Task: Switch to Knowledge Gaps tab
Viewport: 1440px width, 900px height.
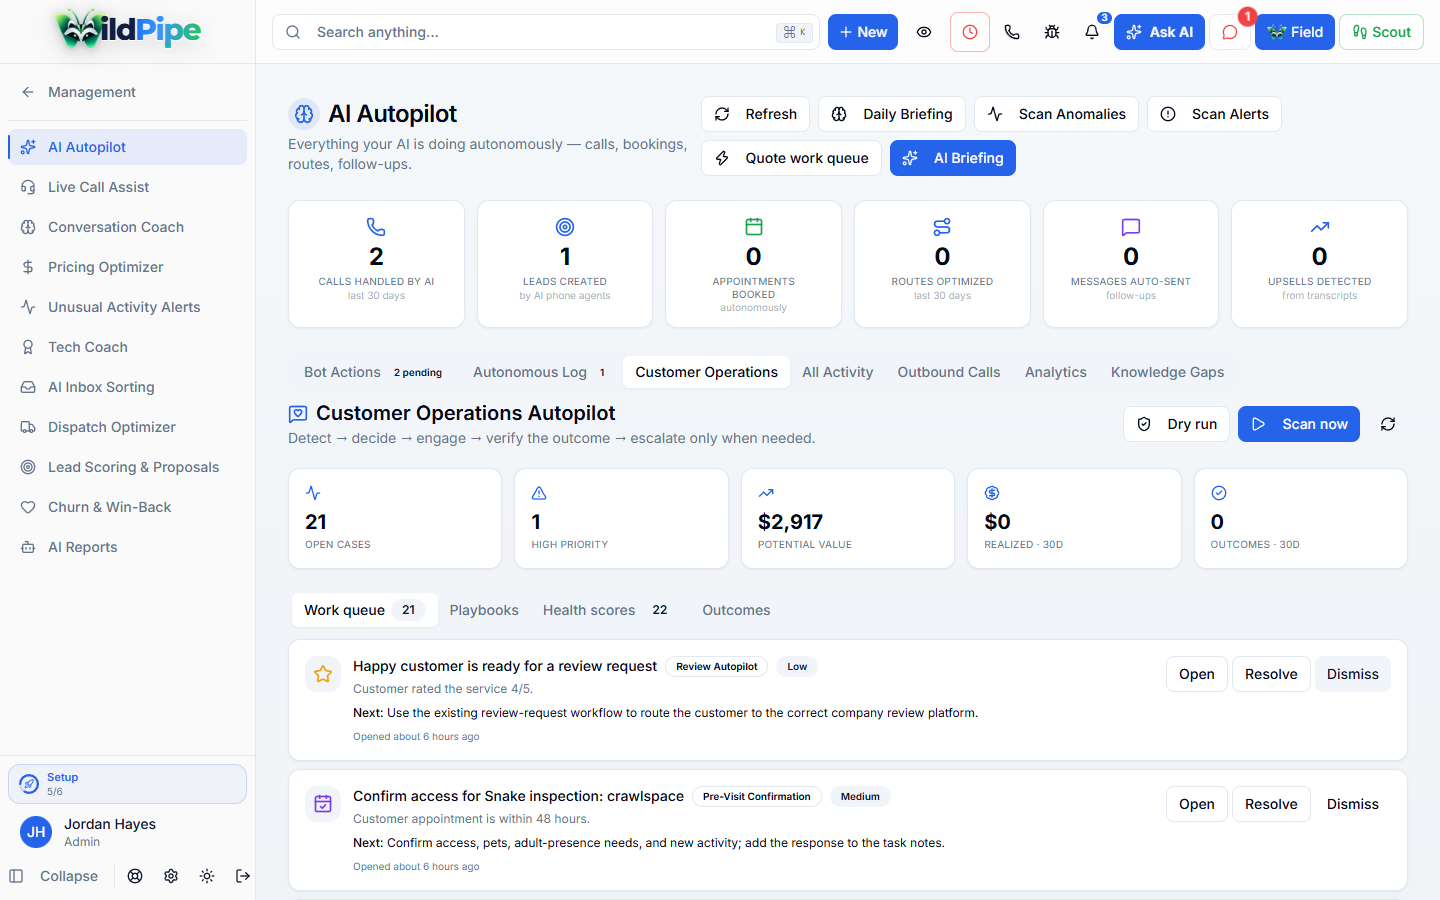Action: coord(1167,372)
